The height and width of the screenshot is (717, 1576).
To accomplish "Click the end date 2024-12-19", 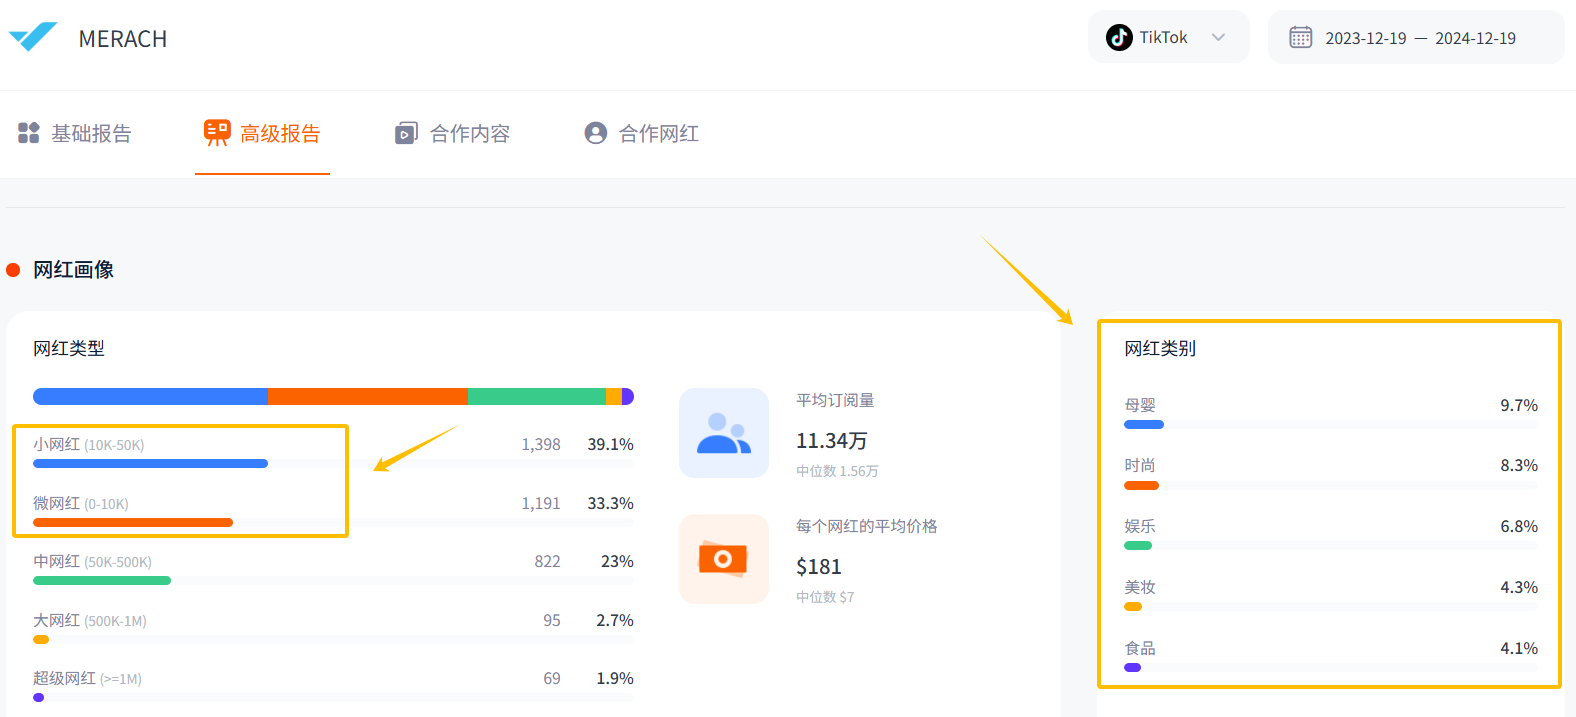I will pyautogui.click(x=1475, y=38).
